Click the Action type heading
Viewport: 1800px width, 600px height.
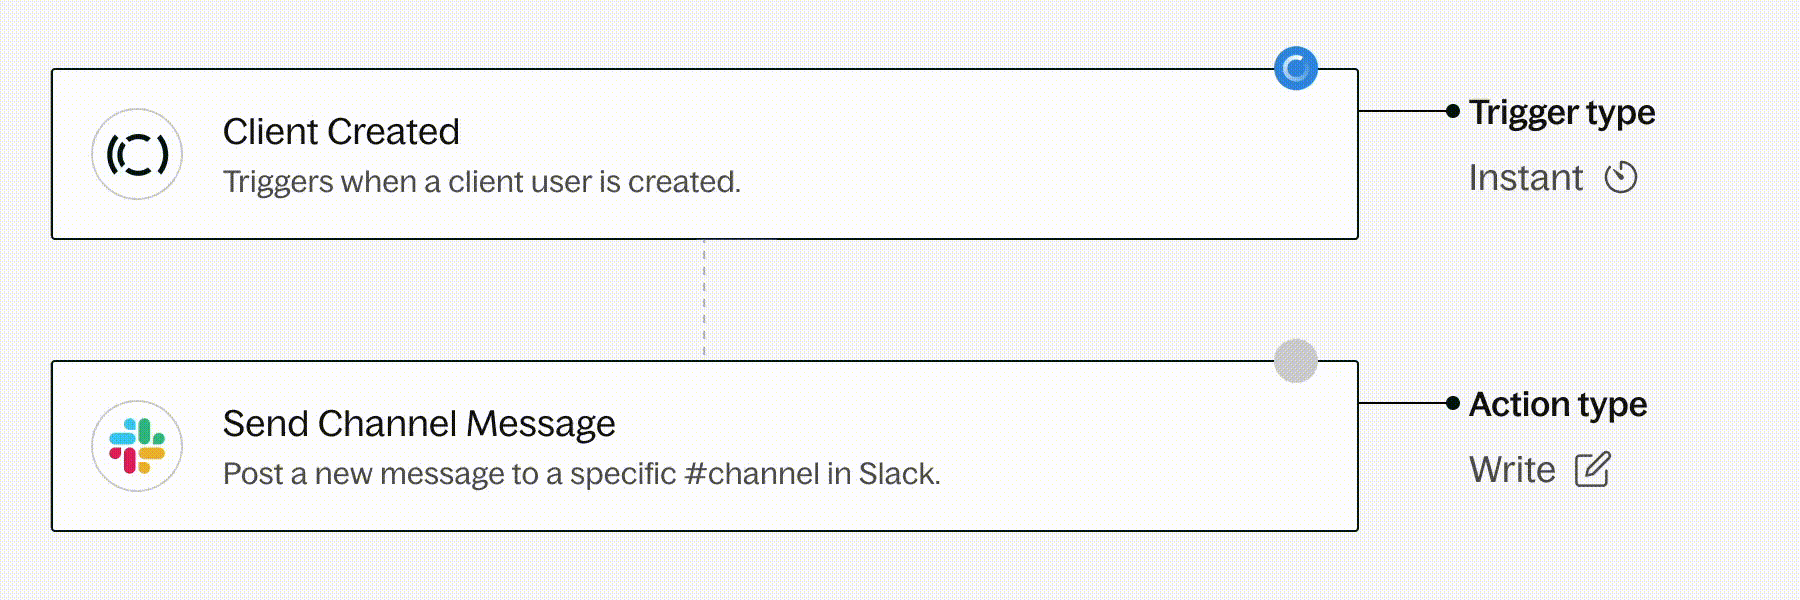[1558, 405]
